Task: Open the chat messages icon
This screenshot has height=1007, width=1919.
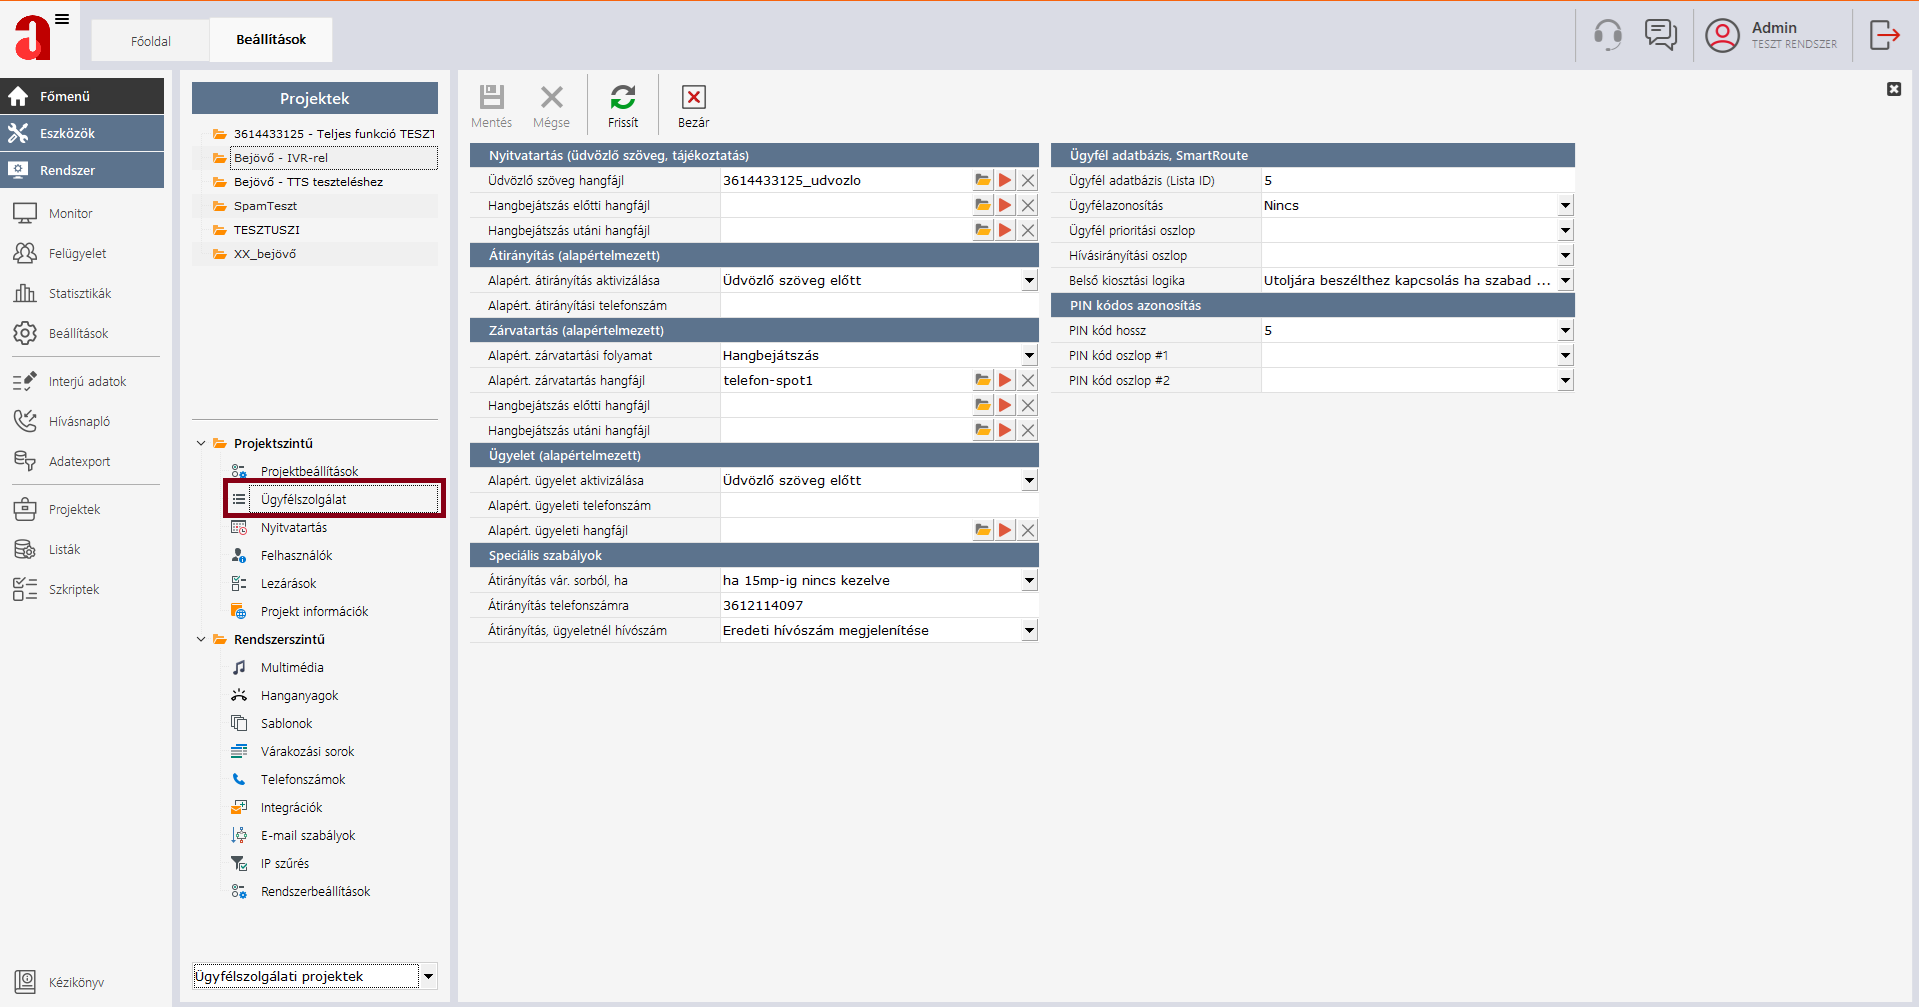Action: [x=1660, y=35]
